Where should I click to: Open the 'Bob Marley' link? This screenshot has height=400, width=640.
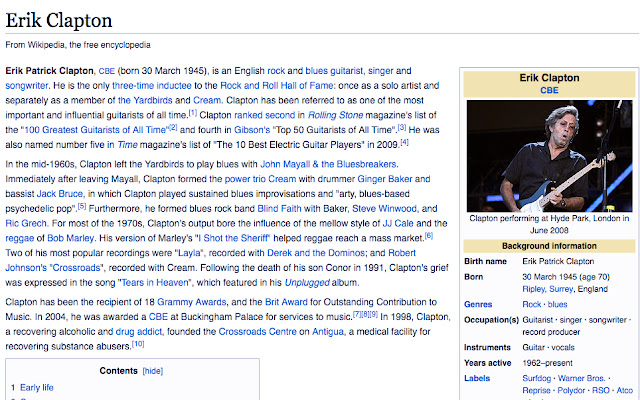[x=71, y=238]
